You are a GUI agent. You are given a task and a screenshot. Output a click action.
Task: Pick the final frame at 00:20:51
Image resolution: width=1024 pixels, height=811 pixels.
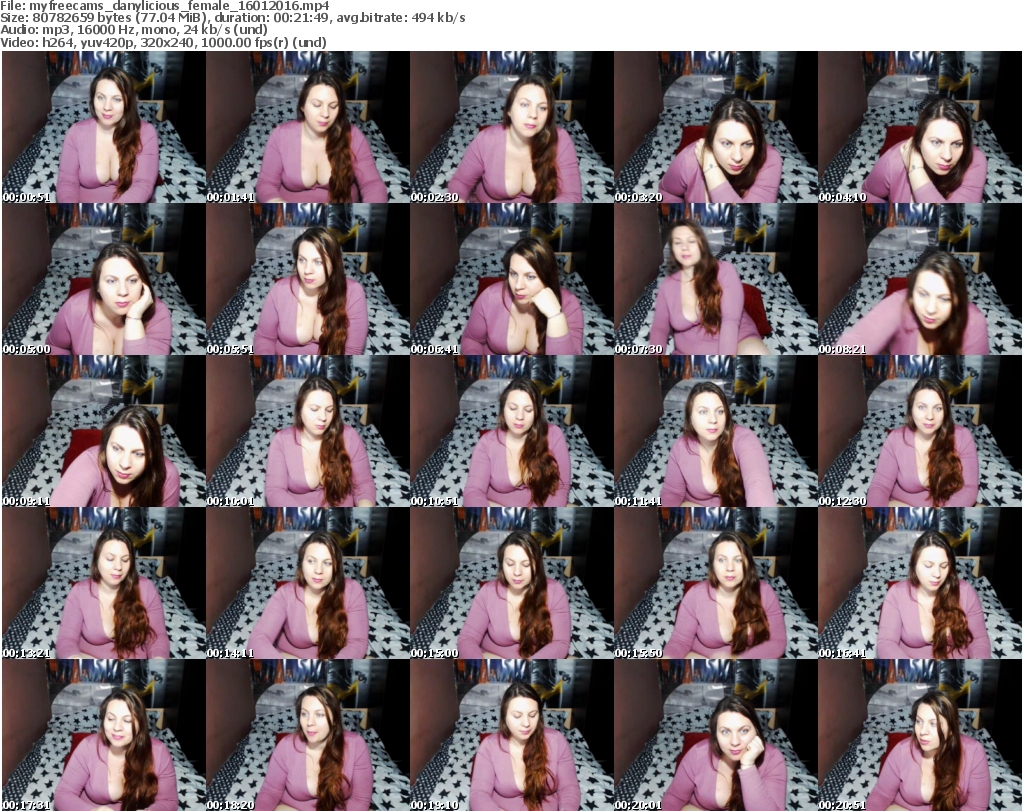tap(920, 735)
